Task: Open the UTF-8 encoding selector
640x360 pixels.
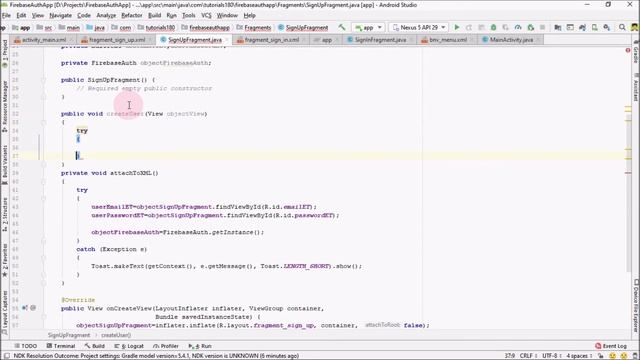Action: [552, 356]
